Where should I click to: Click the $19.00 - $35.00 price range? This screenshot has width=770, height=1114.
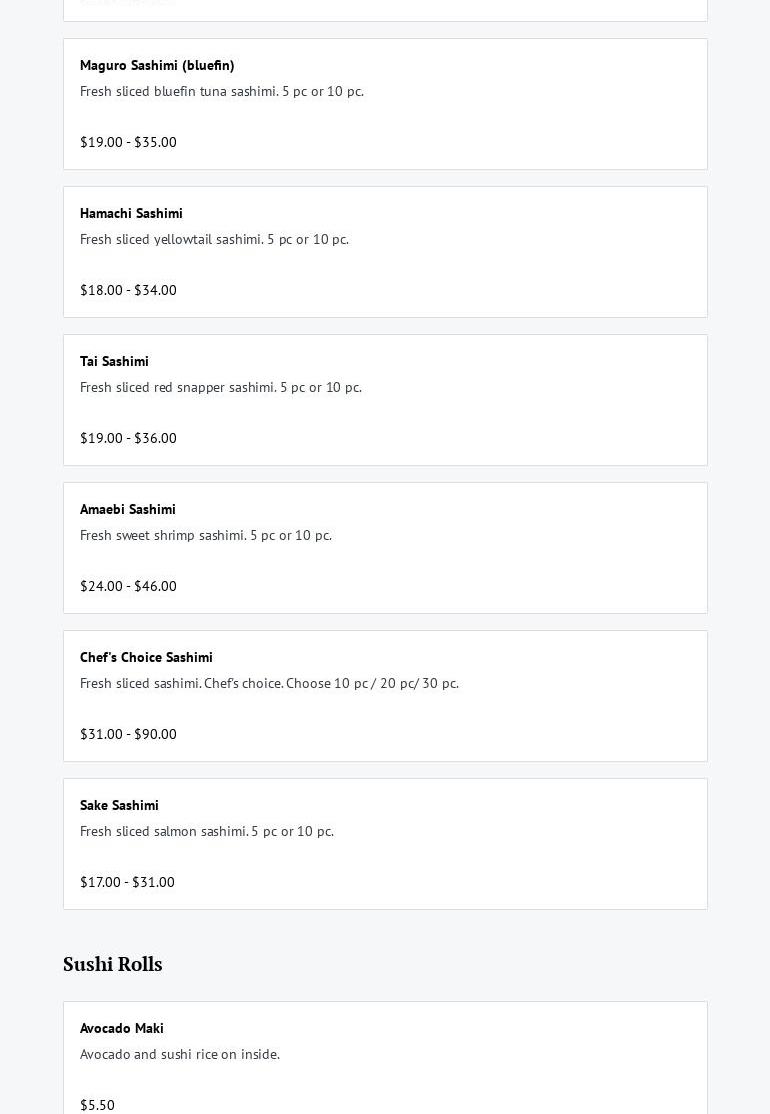click(x=128, y=143)
